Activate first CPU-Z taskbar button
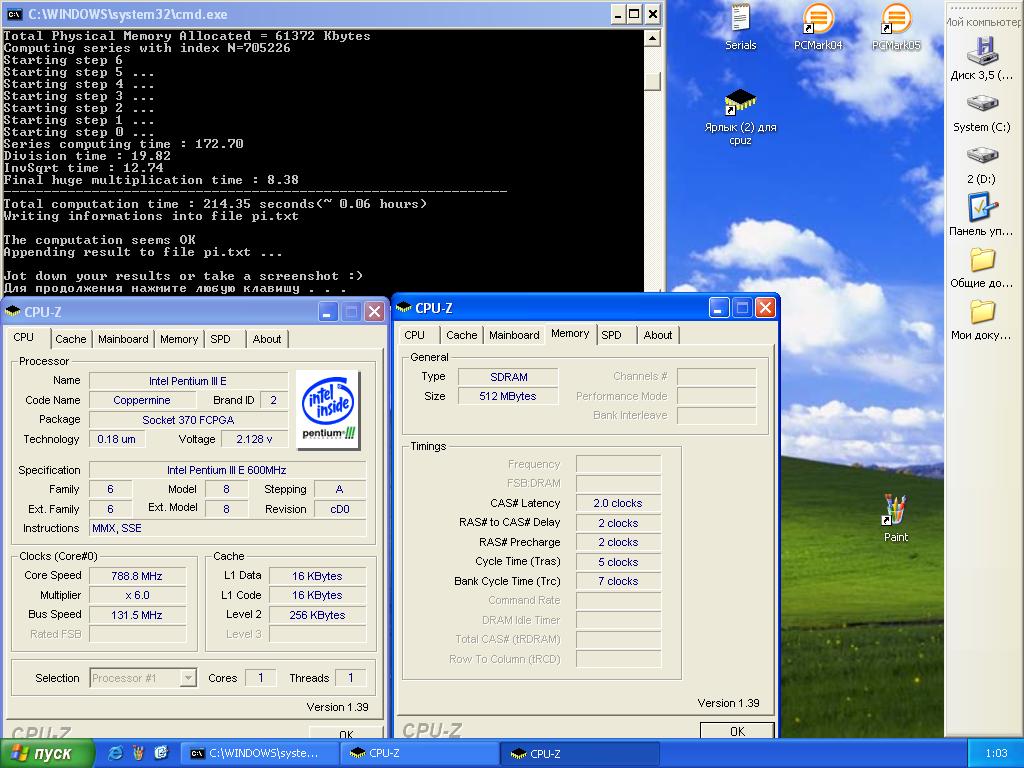 (419, 754)
